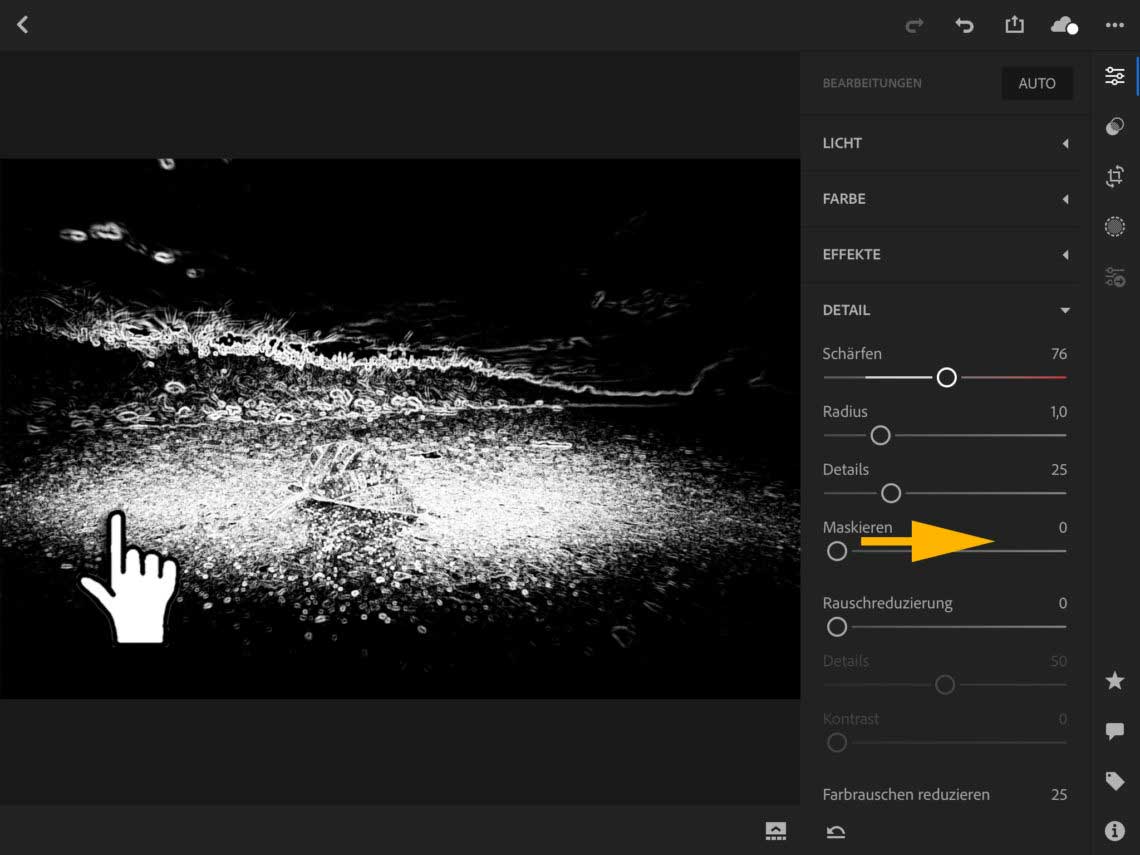The height and width of the screenshot is (855, 1140).
Task: Click the Schärfen slider handle
Action: (x=946, y=377)
